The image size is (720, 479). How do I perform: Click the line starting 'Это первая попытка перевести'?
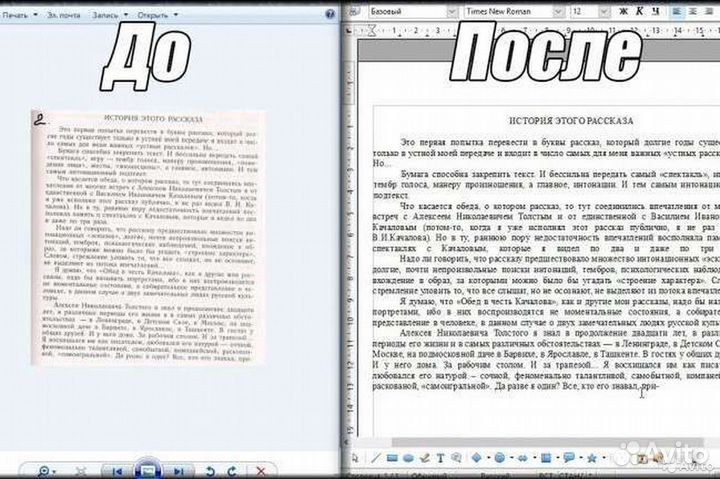point(560,142)
